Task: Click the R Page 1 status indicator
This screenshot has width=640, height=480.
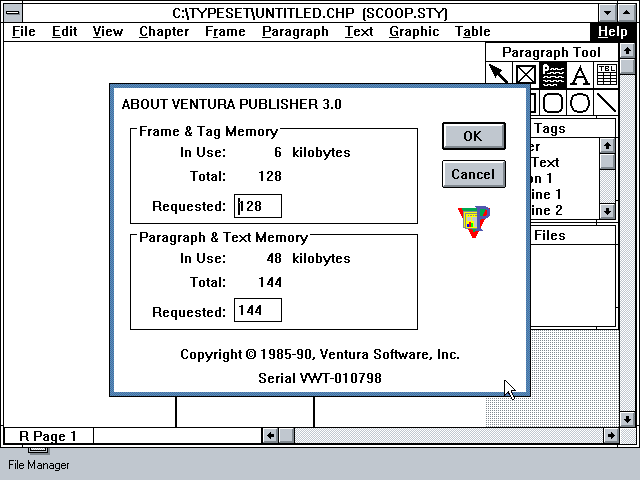Action: 48,436
